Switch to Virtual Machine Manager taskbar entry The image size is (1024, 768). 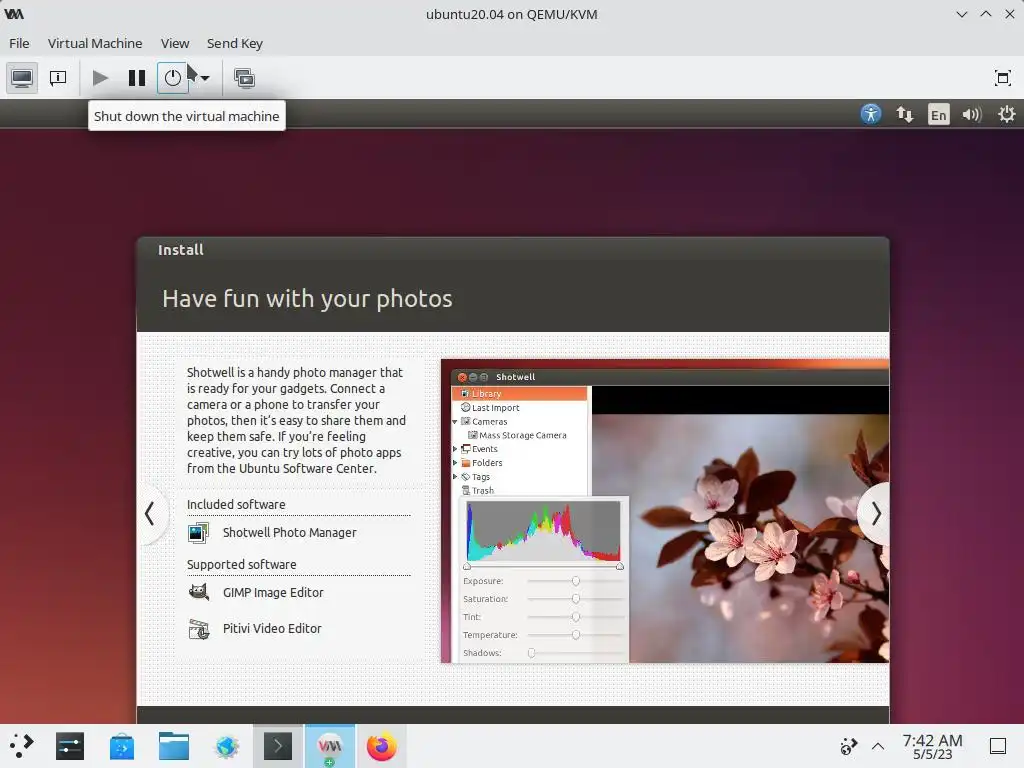[x=330, y=746]
